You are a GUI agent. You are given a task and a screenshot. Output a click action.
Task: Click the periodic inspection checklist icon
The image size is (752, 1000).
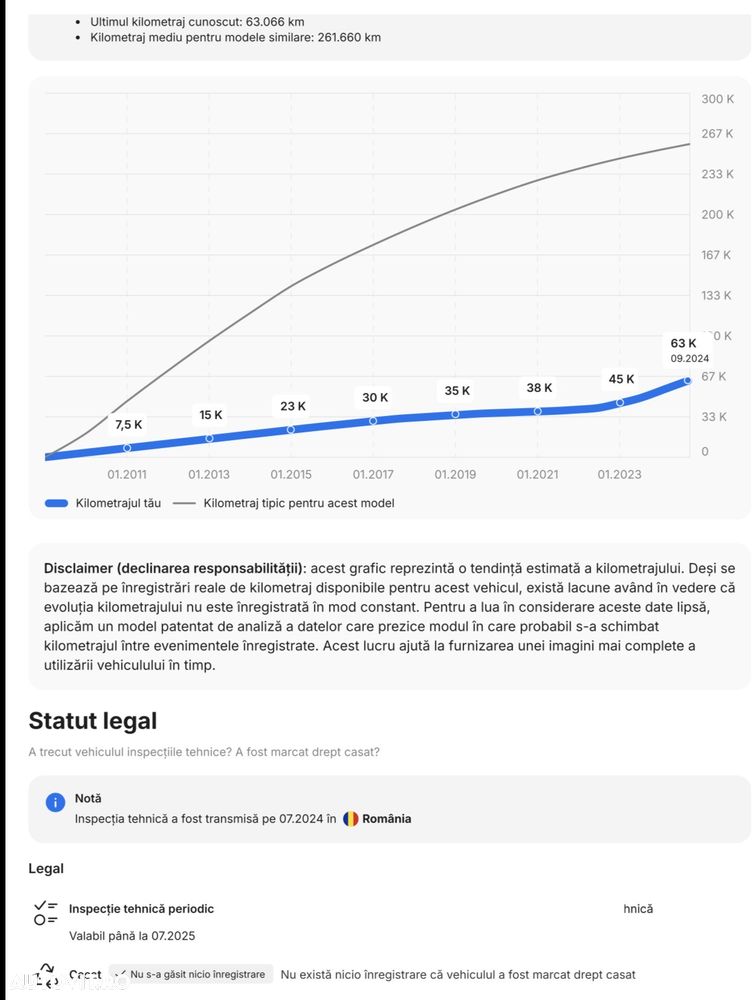46,912
